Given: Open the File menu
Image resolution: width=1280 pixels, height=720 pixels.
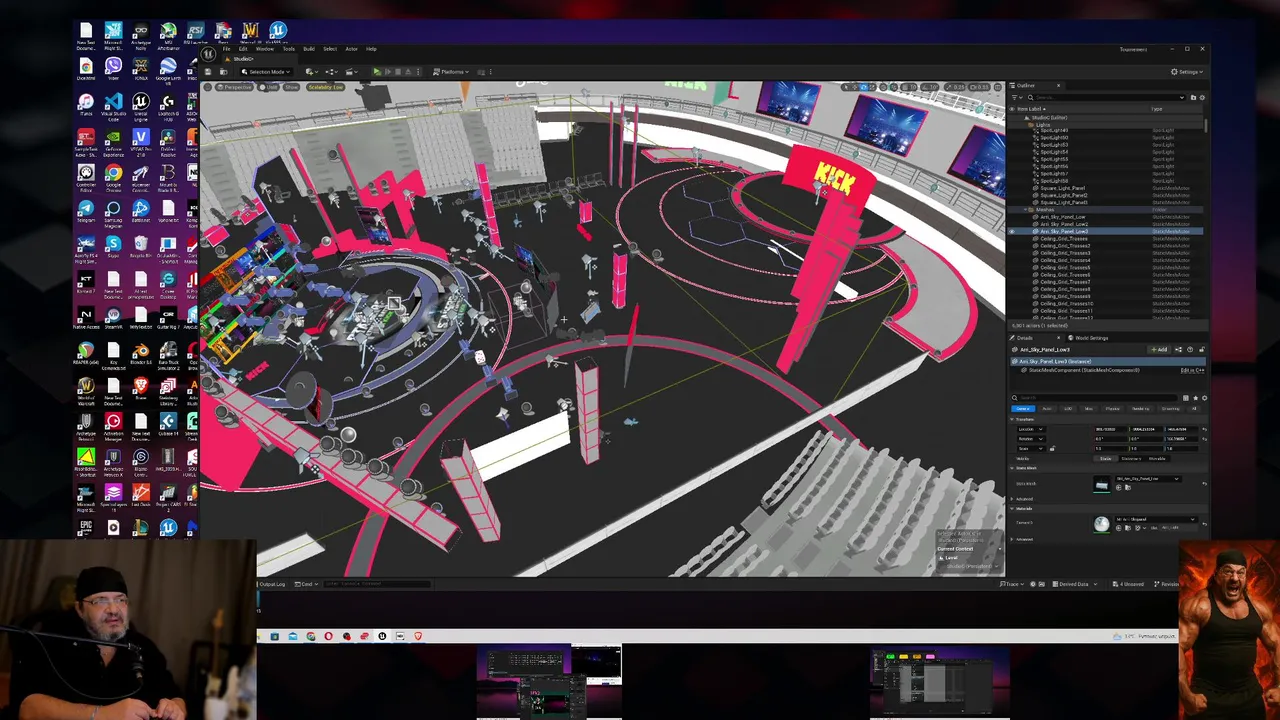Looking at the screenshot, I should [226, 49].
